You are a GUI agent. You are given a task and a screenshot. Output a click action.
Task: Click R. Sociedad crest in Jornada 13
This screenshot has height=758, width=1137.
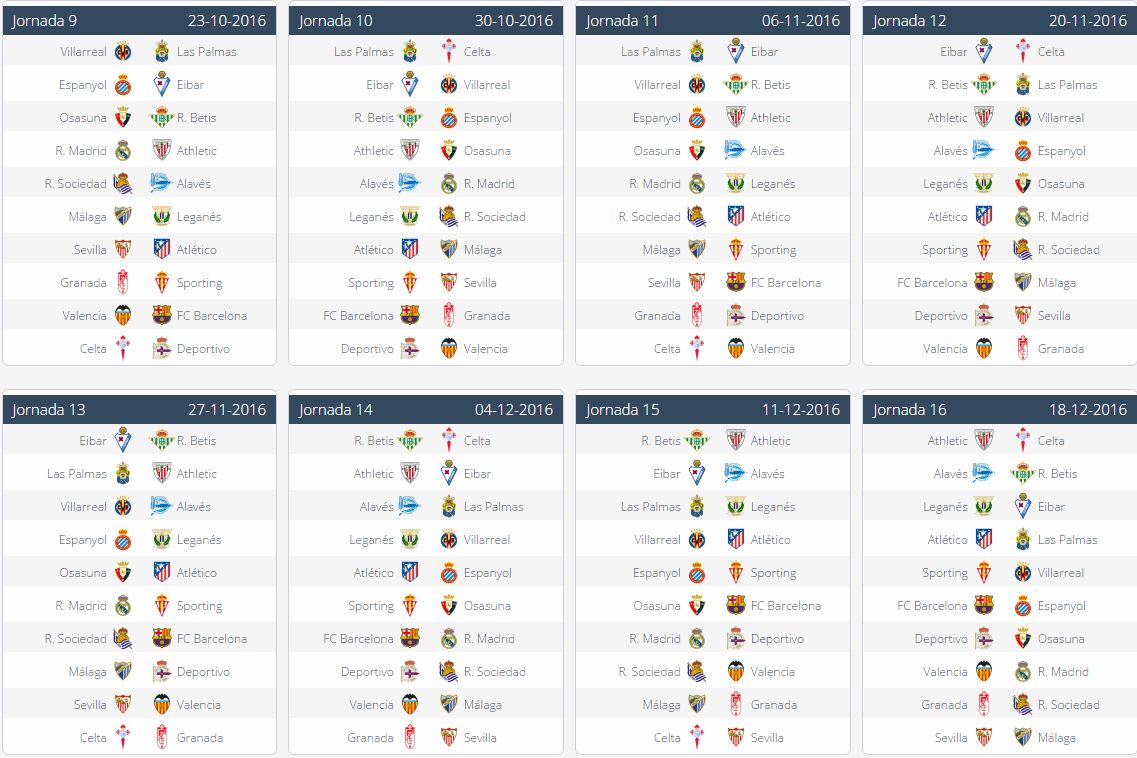coord(123,638)
